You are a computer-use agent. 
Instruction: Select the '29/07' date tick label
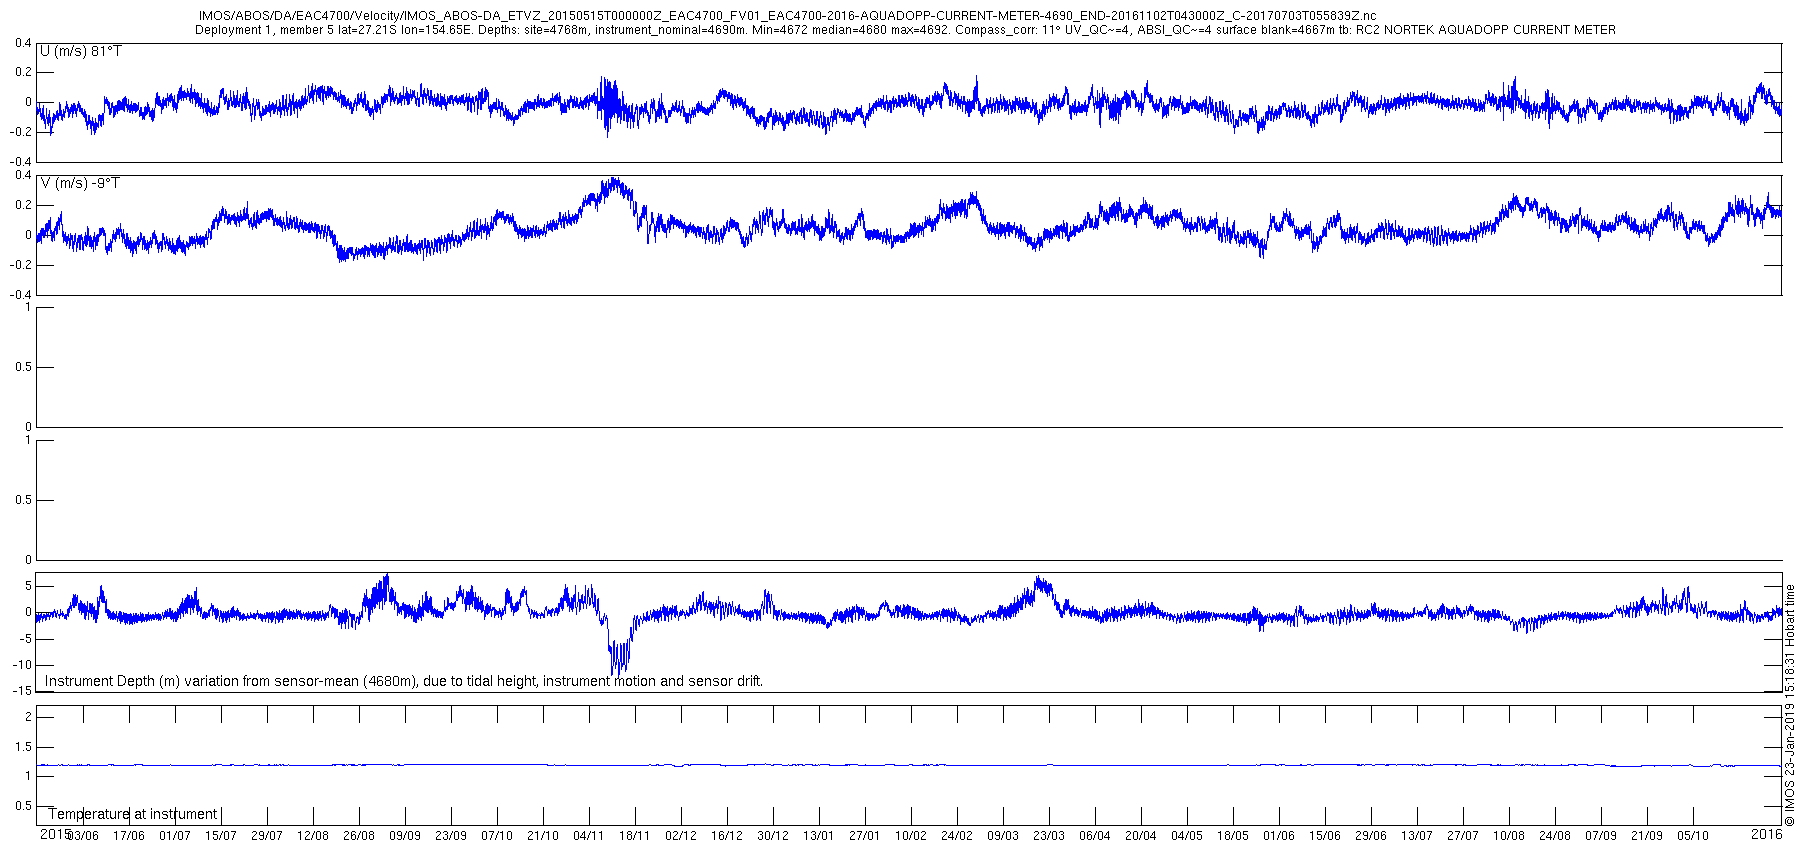267,836
